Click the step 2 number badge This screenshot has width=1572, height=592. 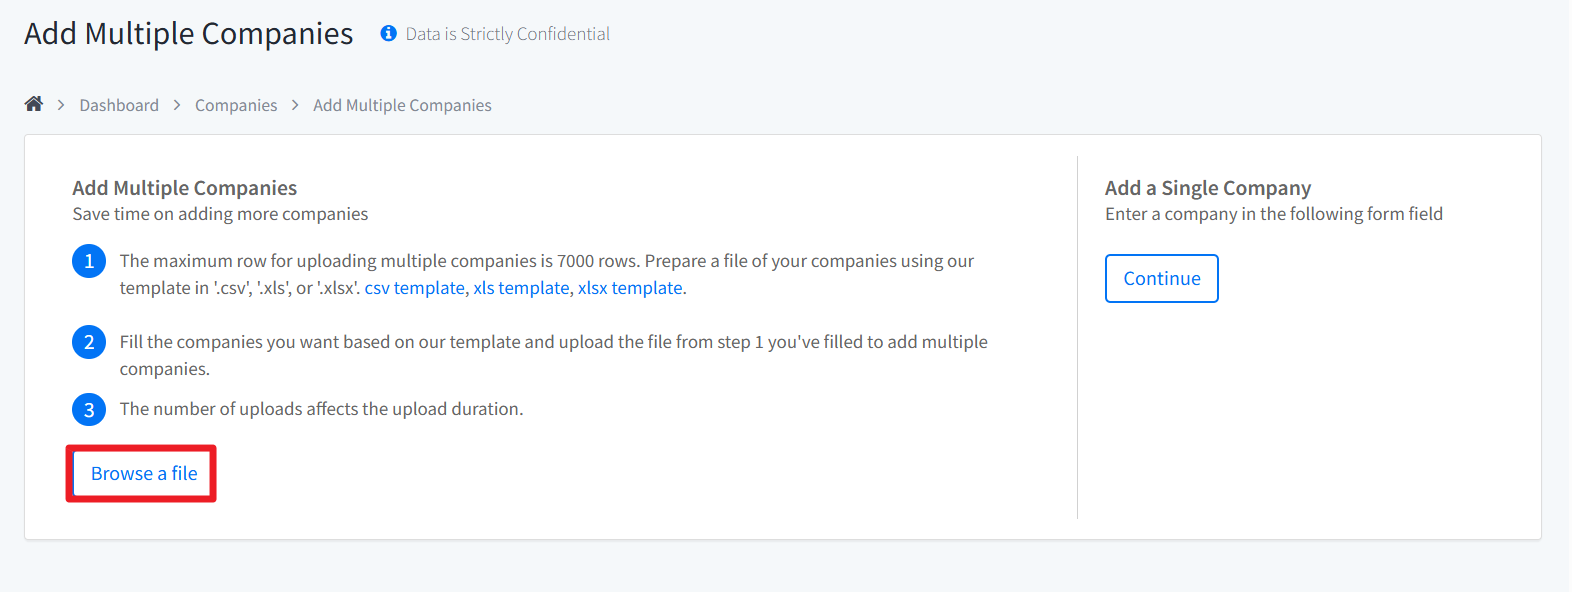click(89, 342)
